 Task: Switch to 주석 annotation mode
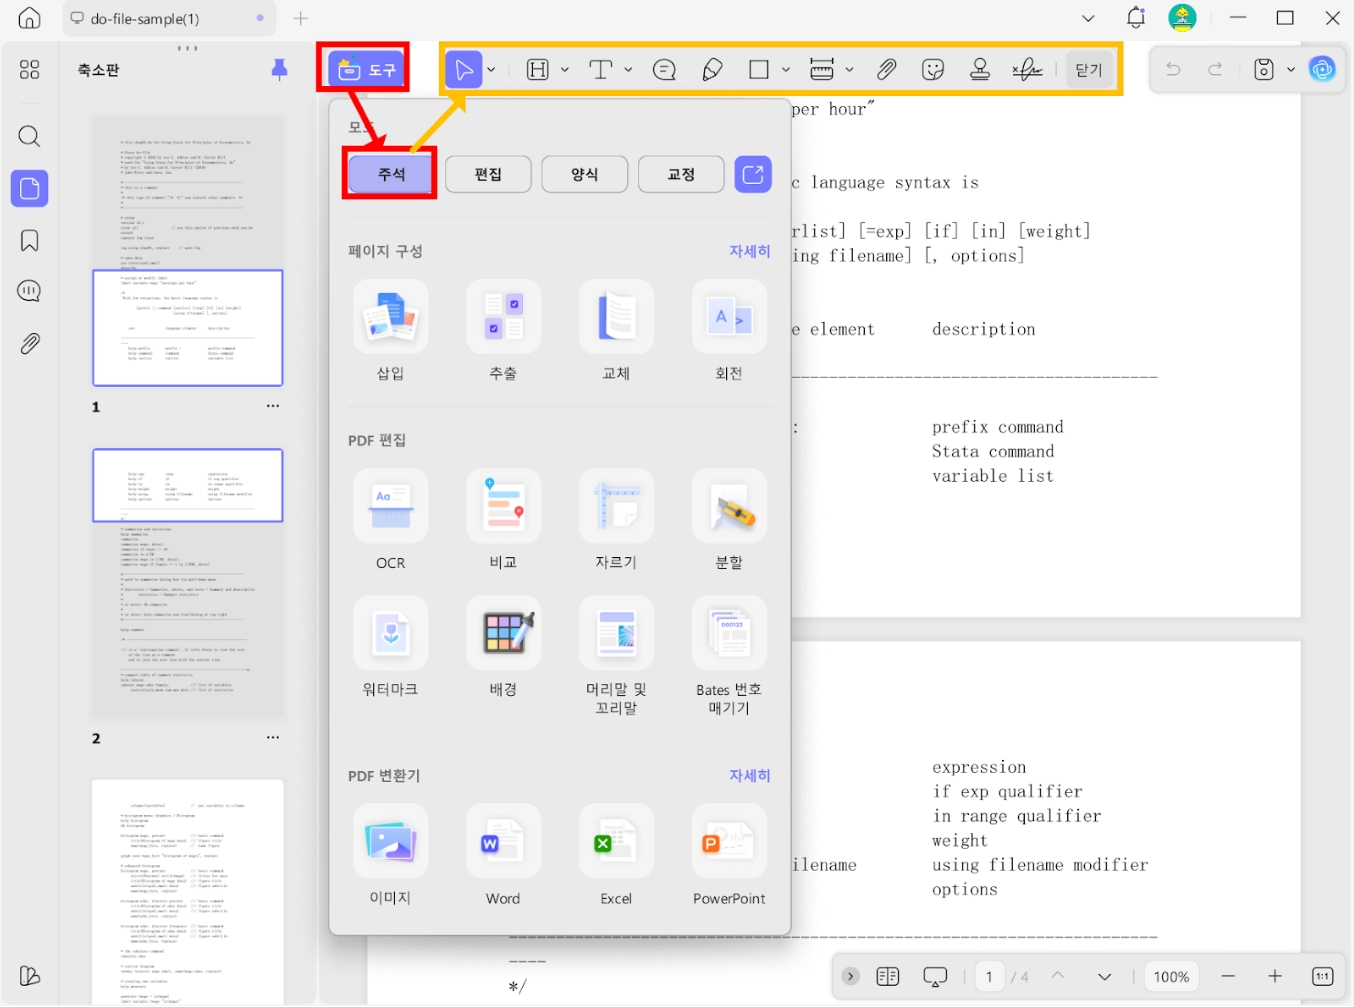point(391,174)
